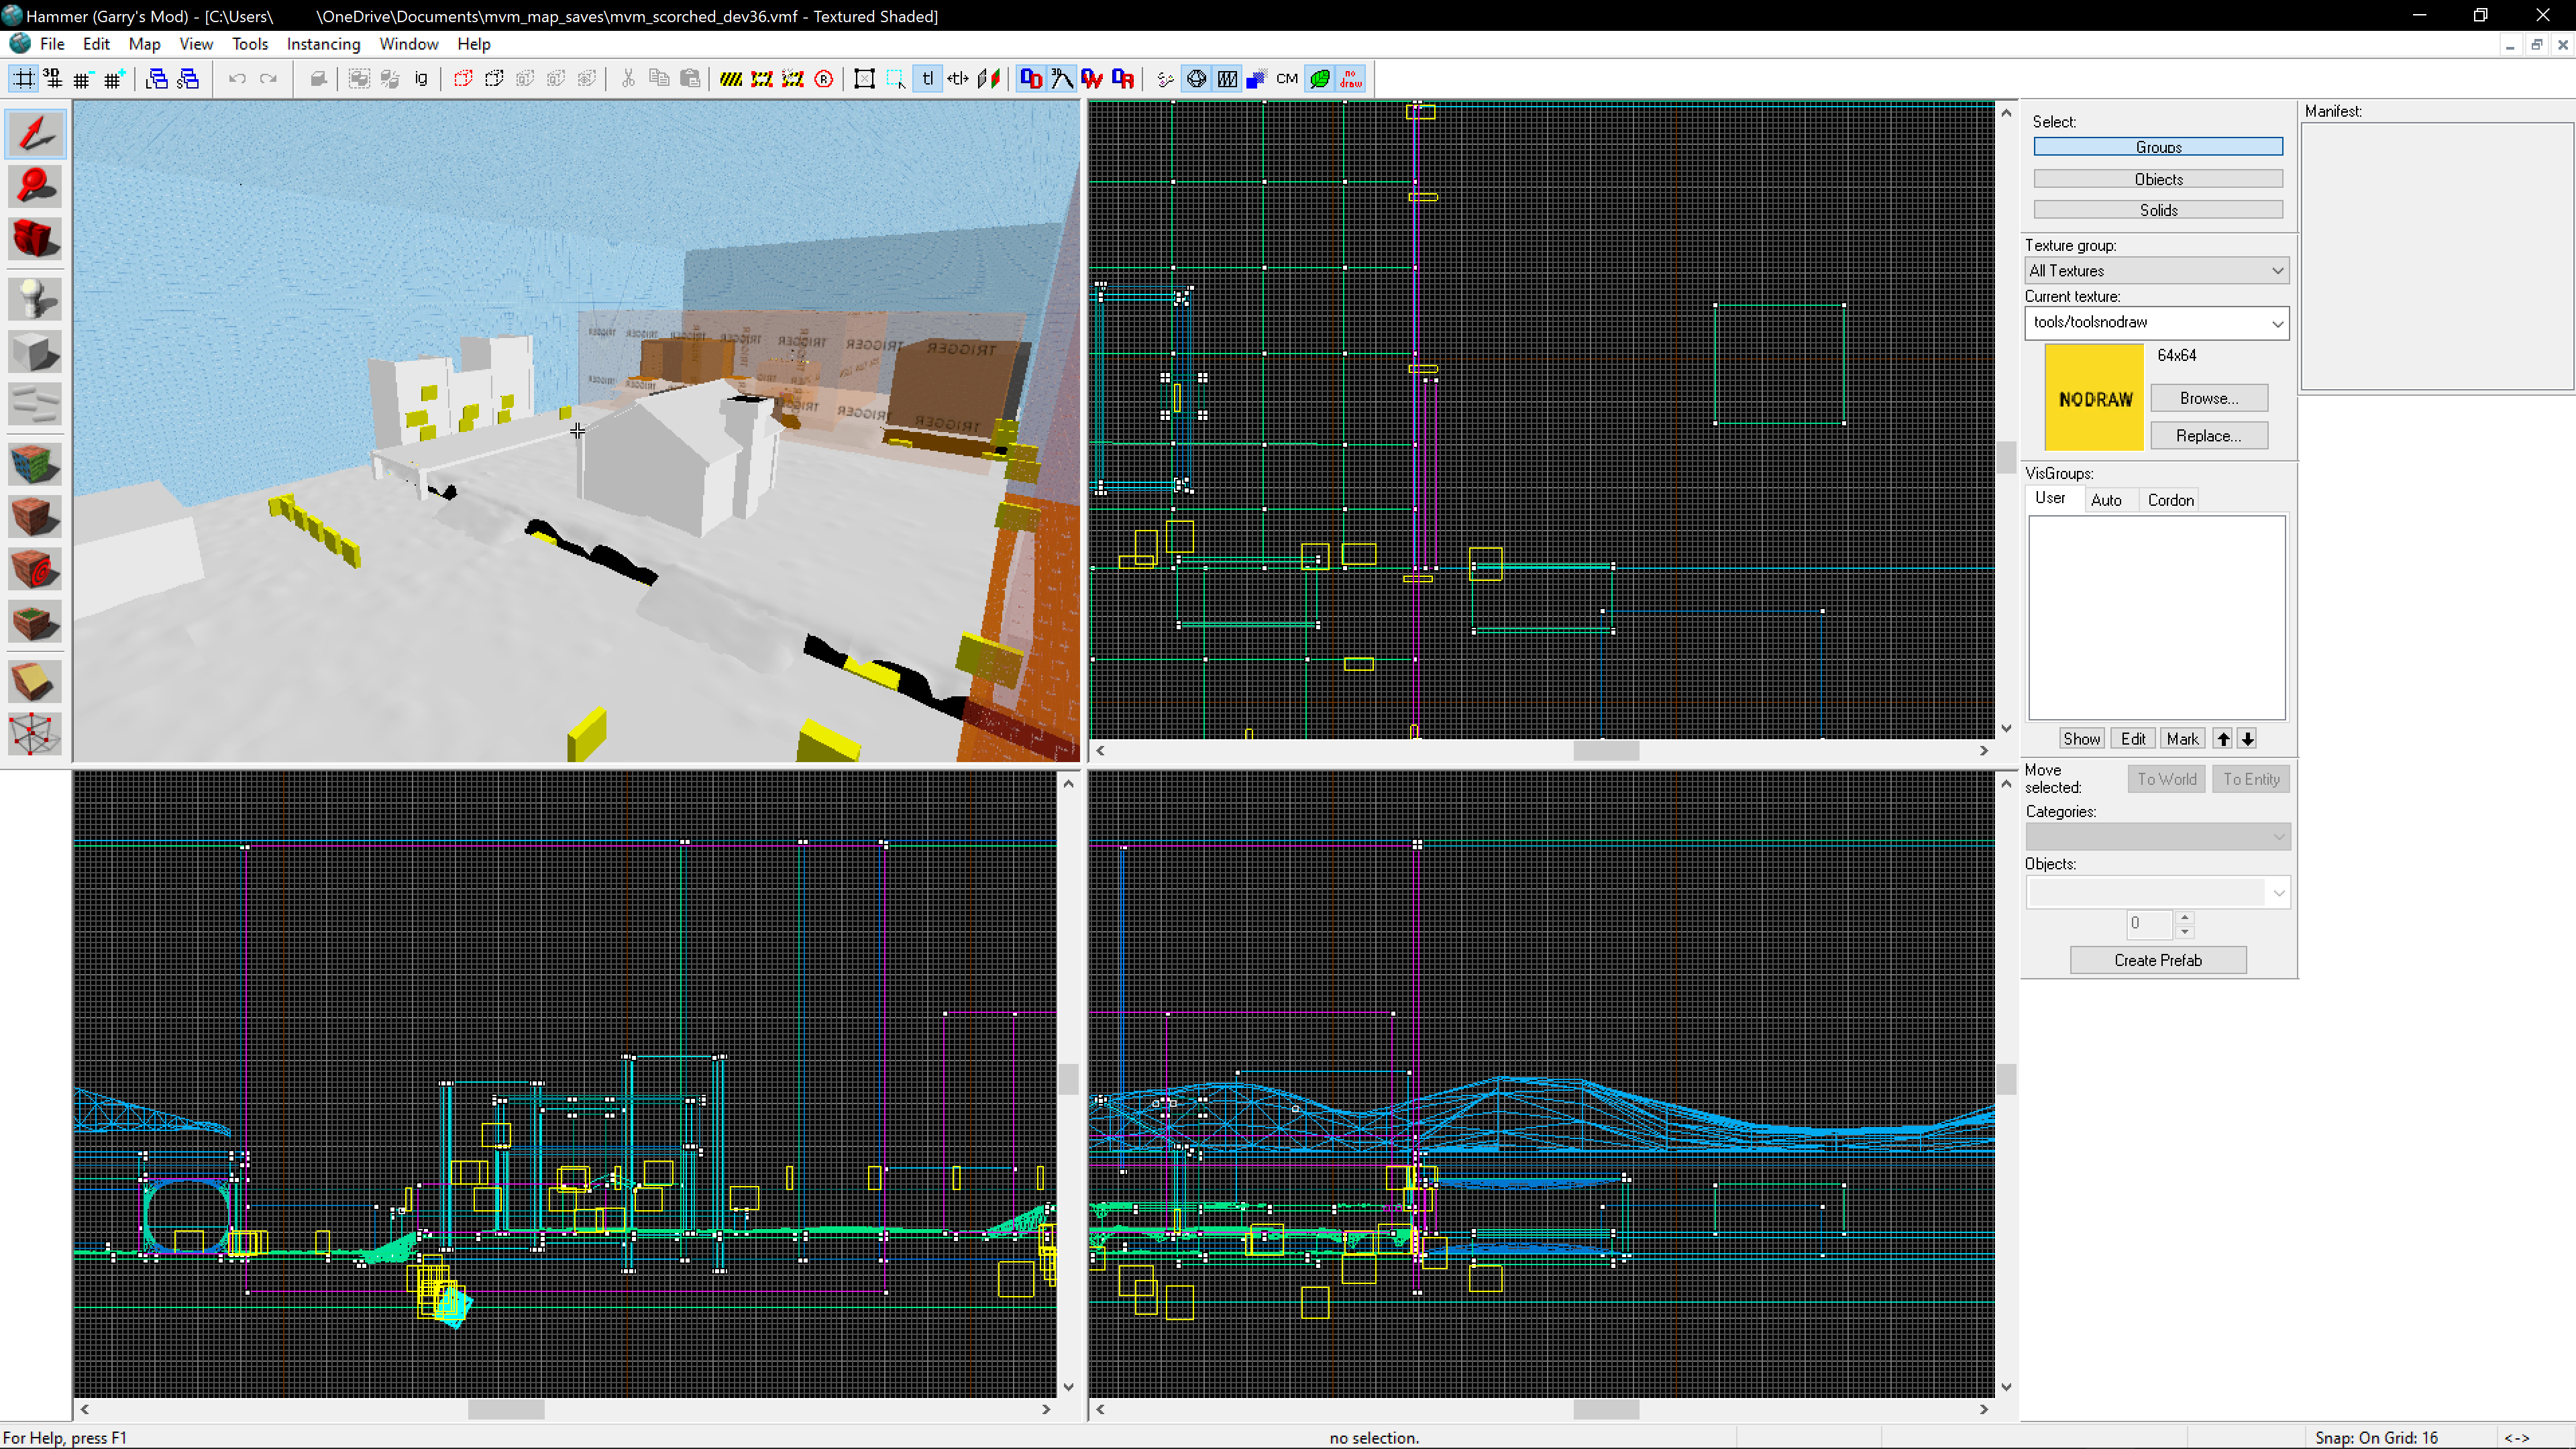Click top-right viewport scroll down arrow

(2006, 728)
